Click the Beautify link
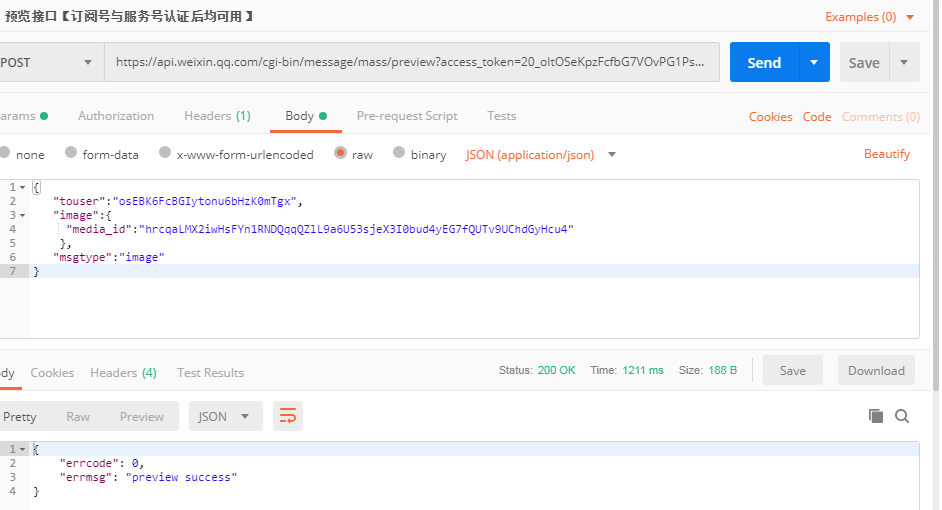Viewport: 942px width, 510px height. [x=887, y=154]
